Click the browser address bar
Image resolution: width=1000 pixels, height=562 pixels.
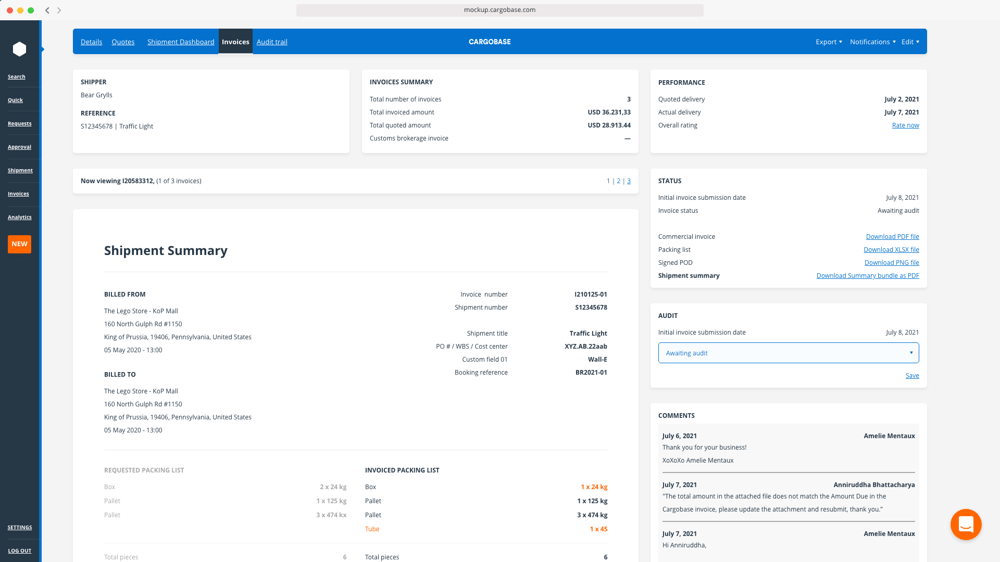pos(500,10)
